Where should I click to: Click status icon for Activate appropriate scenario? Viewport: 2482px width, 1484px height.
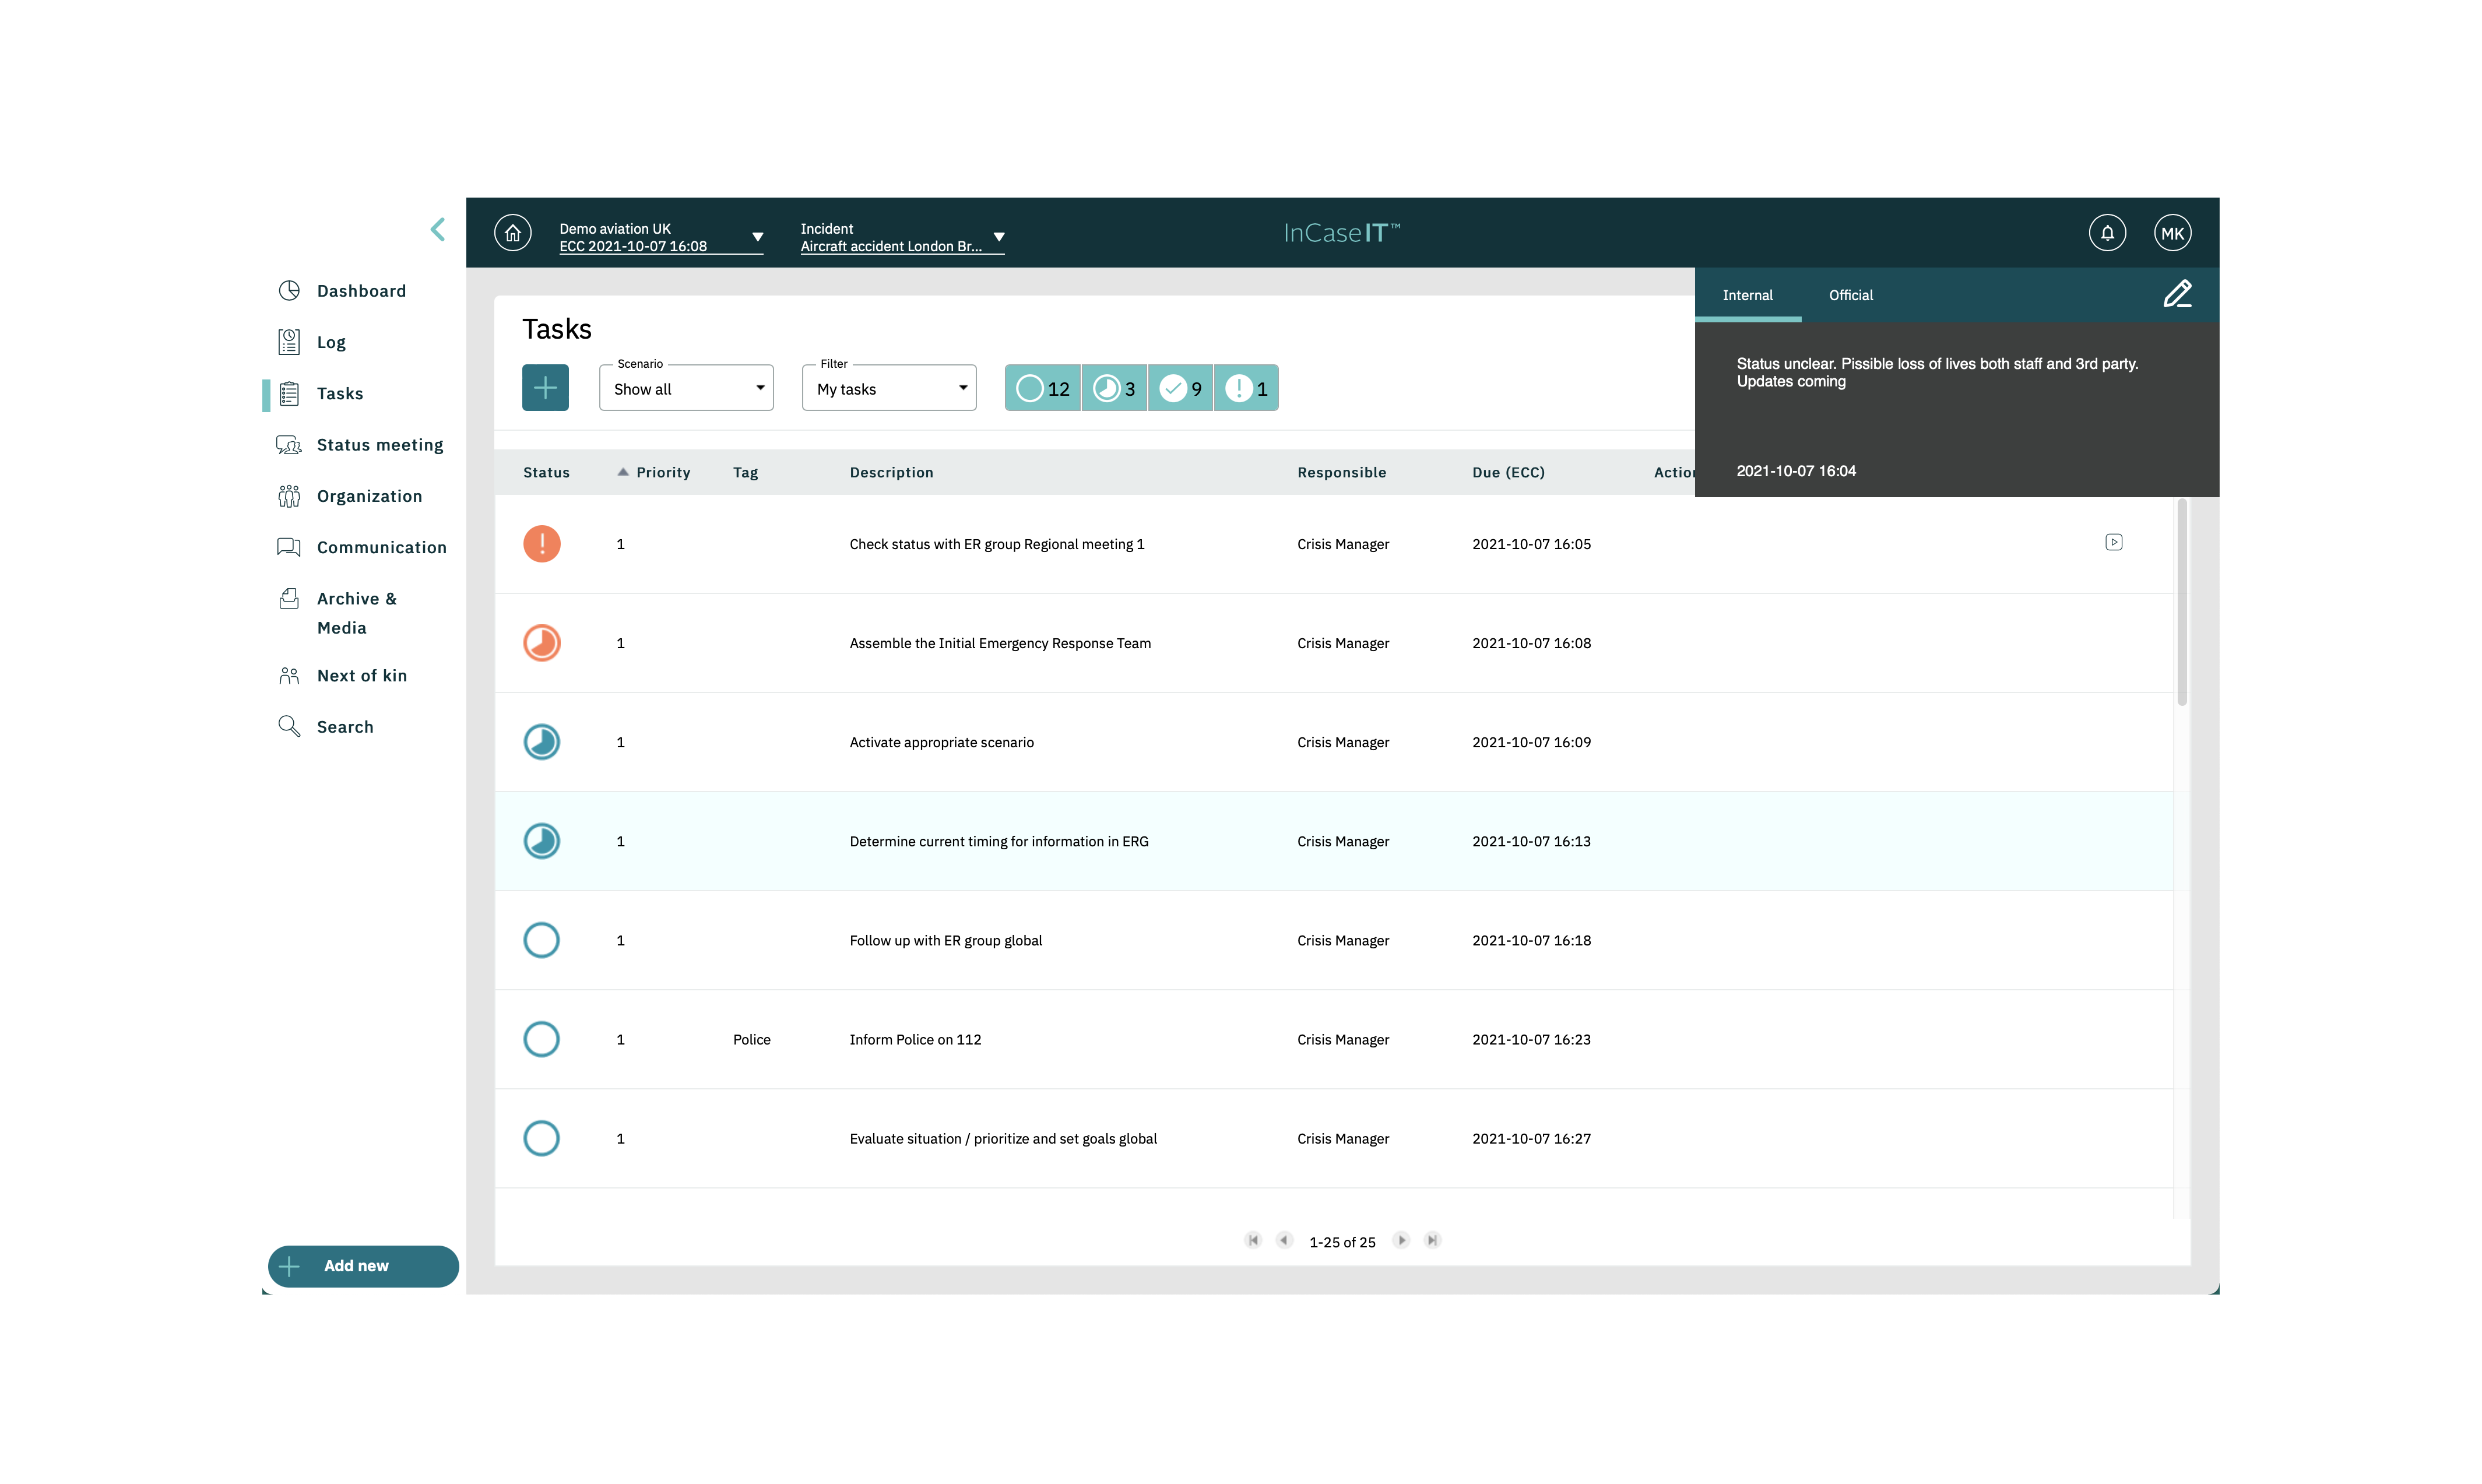pos(542,742)
